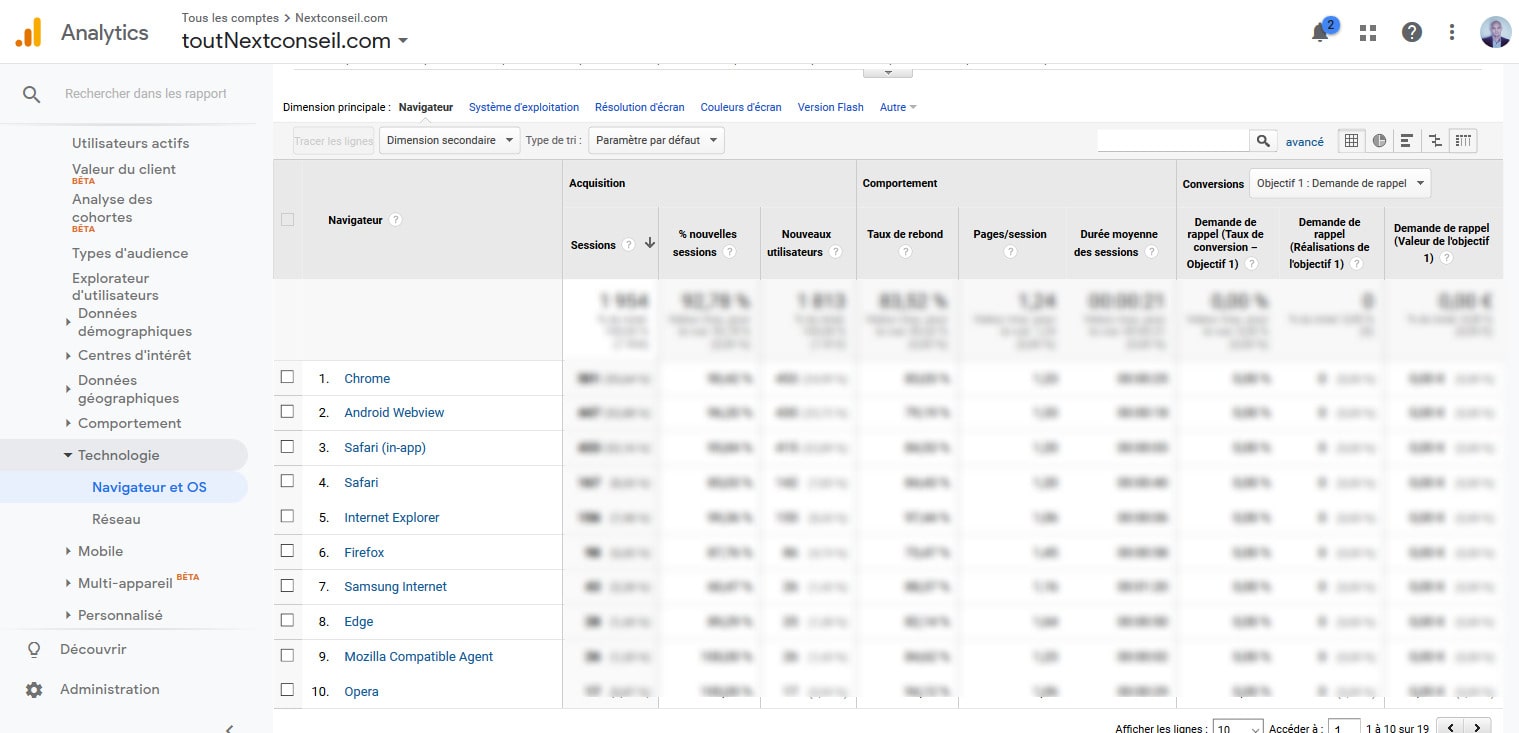
Task: Collapse the left sidebar with chevron
Action: point(229,728)
